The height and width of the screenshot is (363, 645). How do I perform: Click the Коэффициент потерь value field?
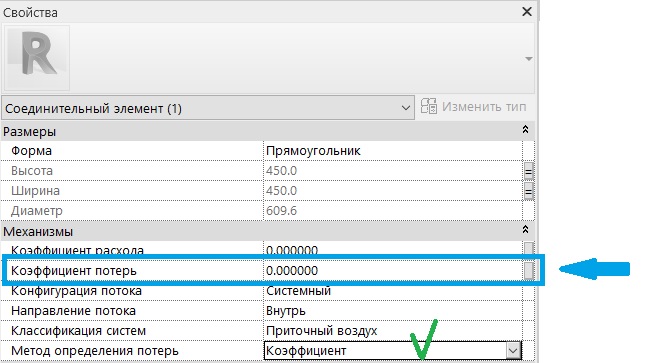click(393, 270)
